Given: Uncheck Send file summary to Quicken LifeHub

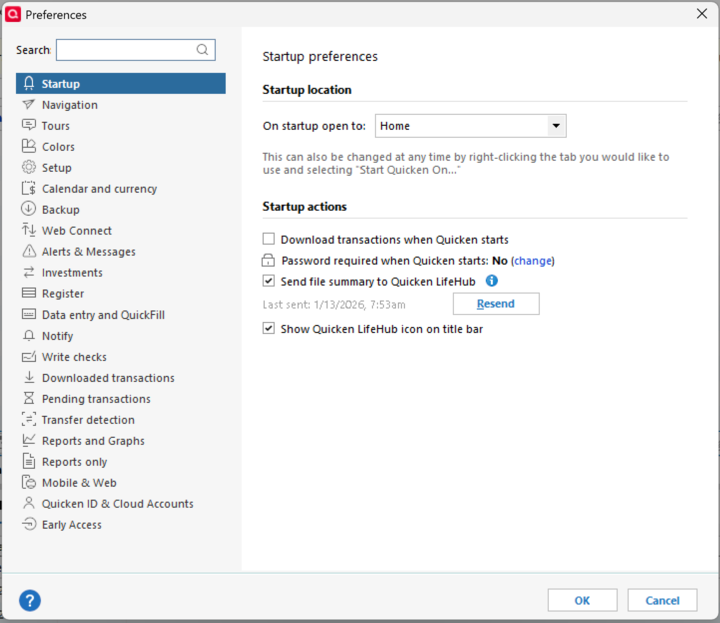Looking at the screenshot, I should pyautogui.click(x=268, y=281).
